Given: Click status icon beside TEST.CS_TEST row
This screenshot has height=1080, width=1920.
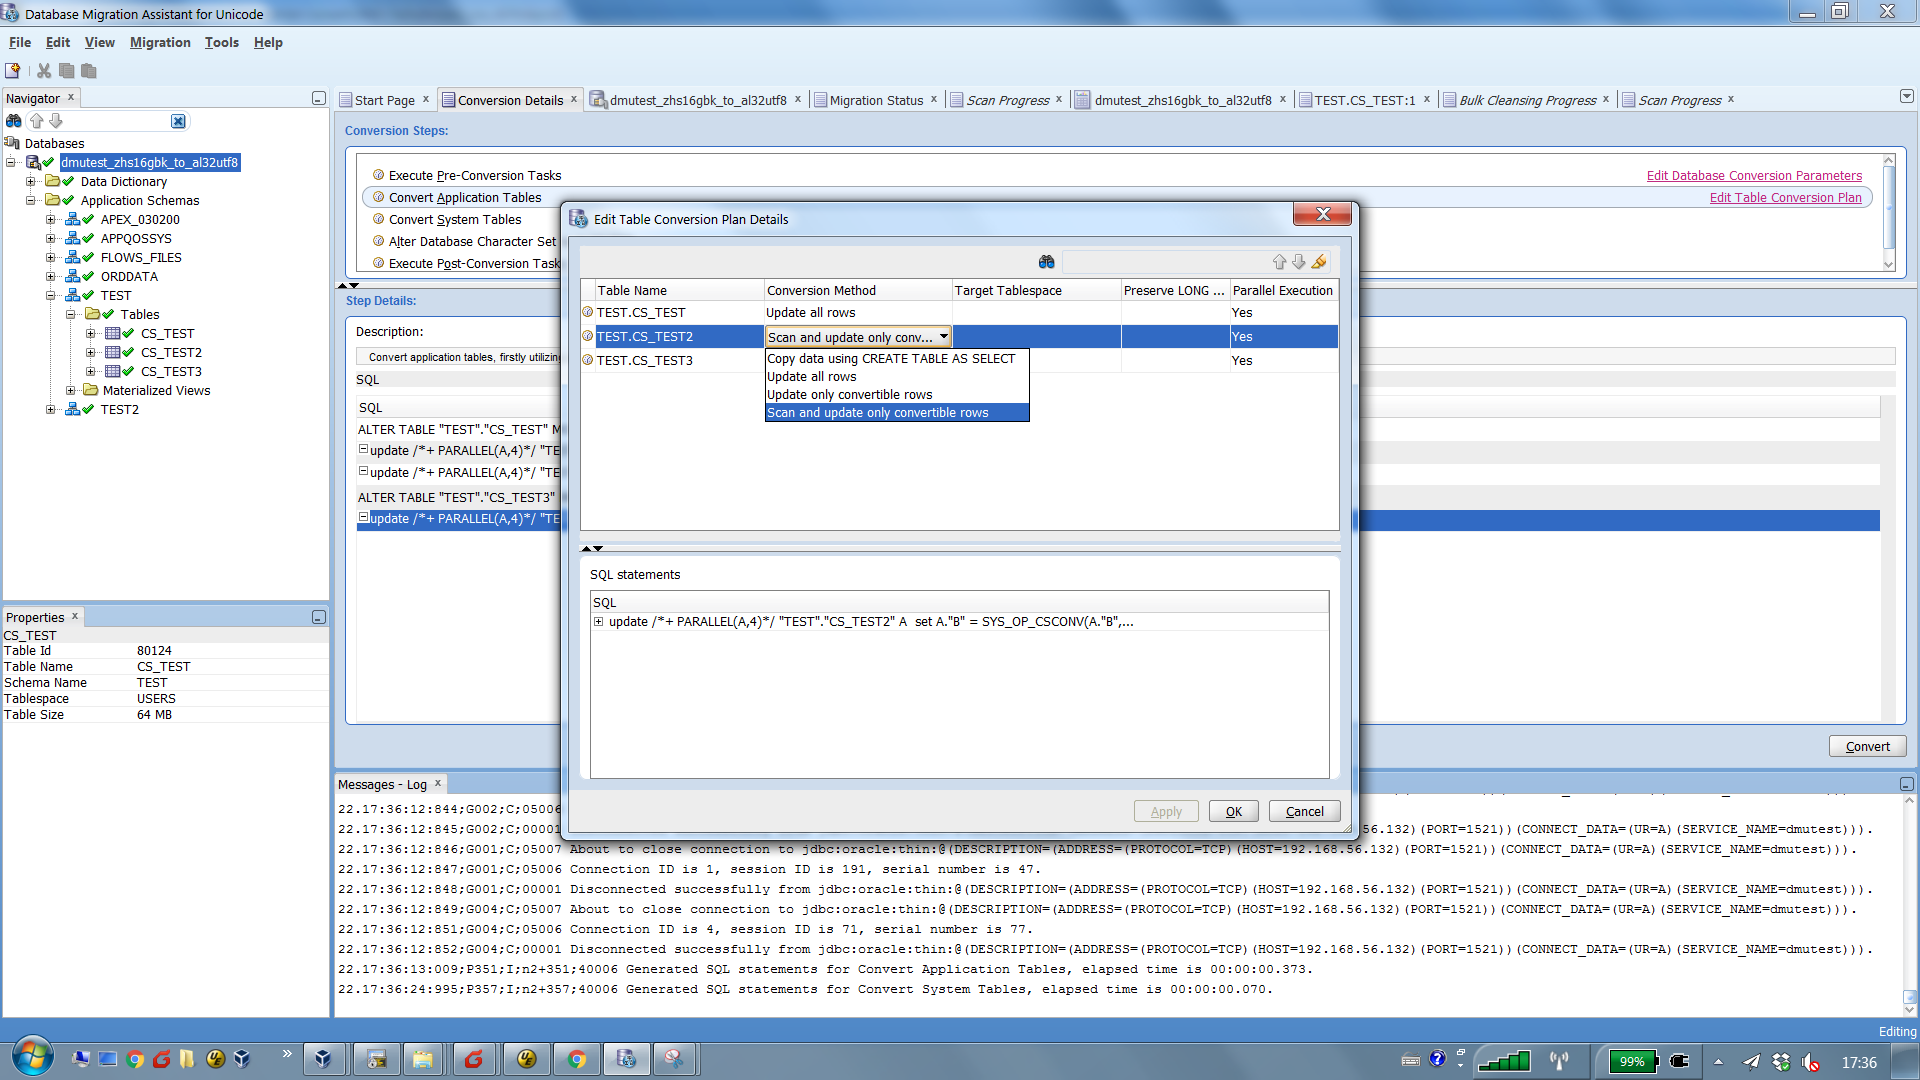Looking at the screenshot, I should click(x=588, y=312).
